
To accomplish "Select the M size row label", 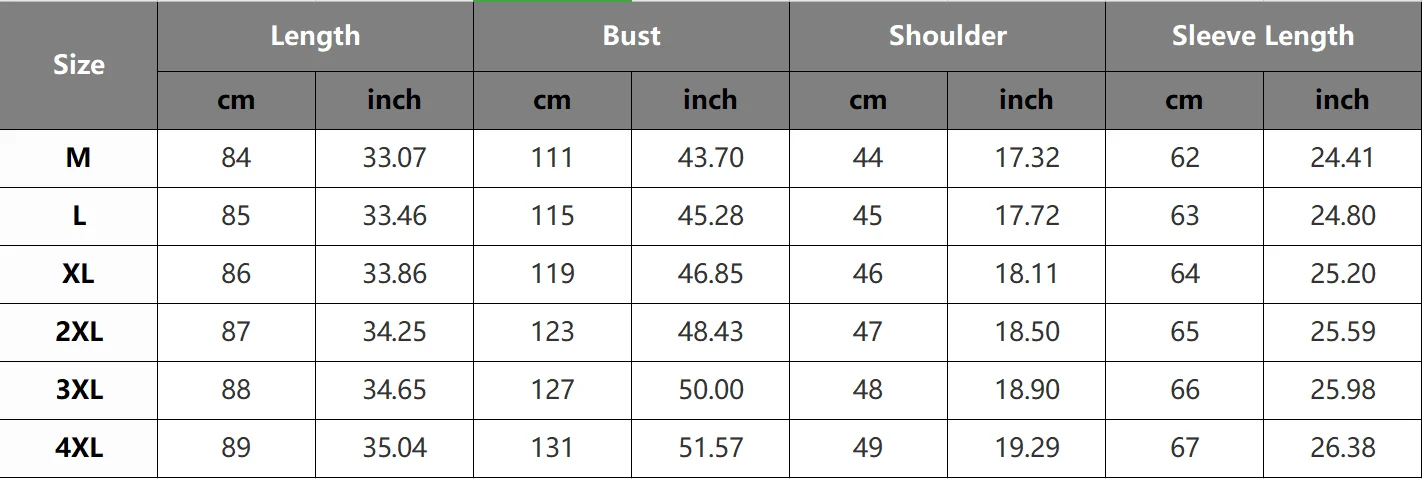I will (x=78, y=158).
